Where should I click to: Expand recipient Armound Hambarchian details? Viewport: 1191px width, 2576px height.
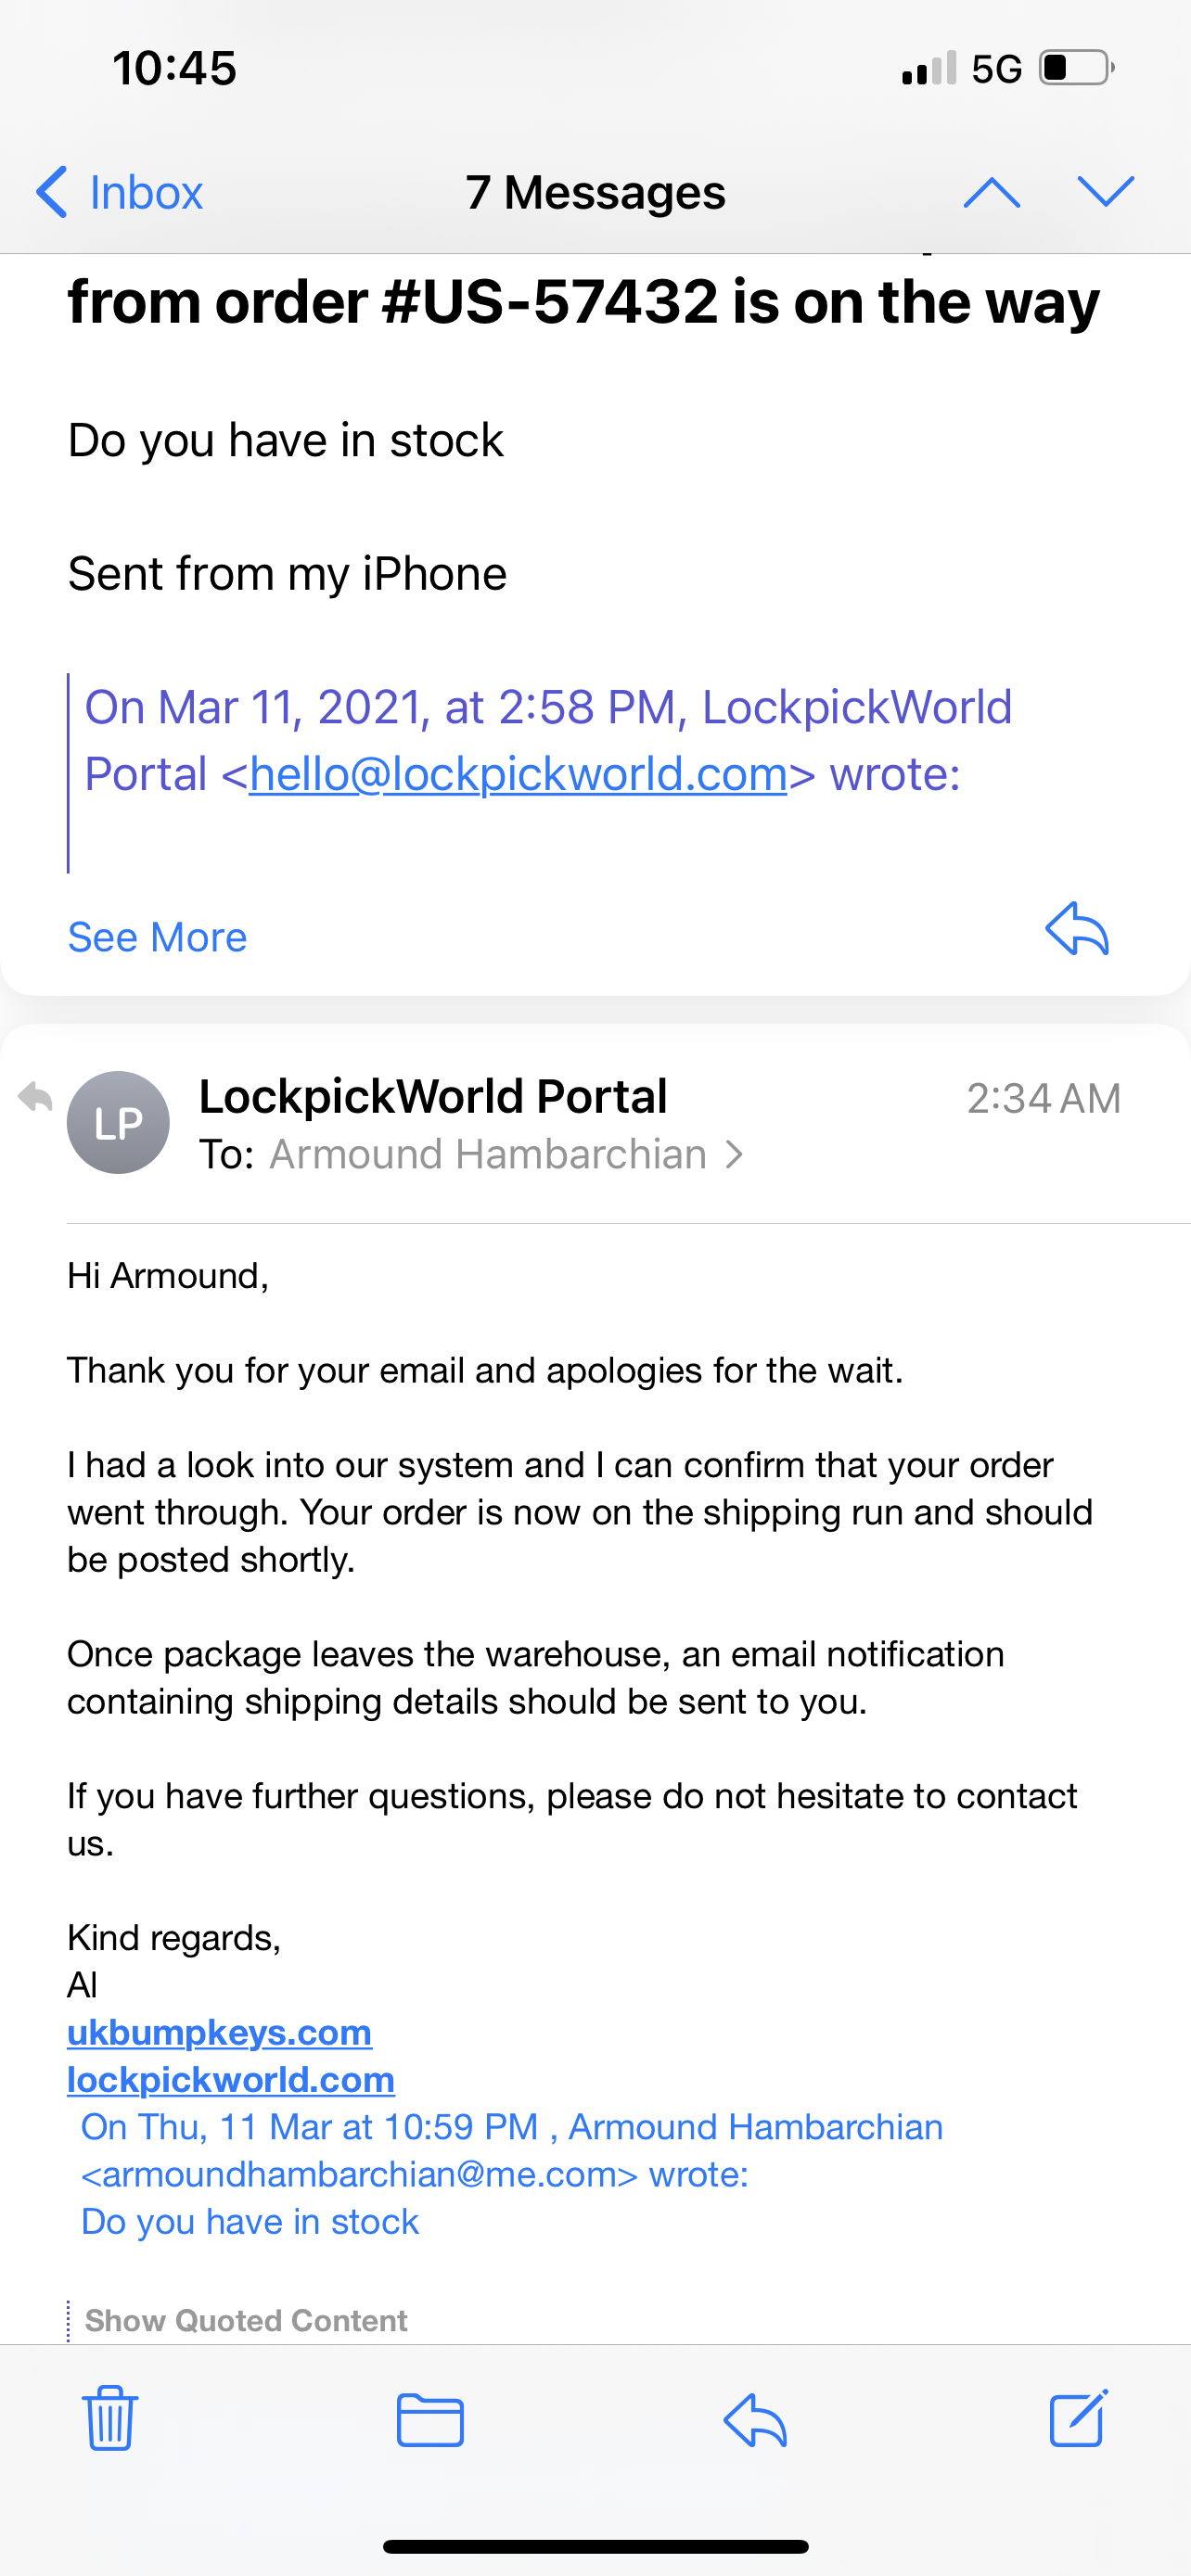pyautogui.click(x=505, y=1155)
